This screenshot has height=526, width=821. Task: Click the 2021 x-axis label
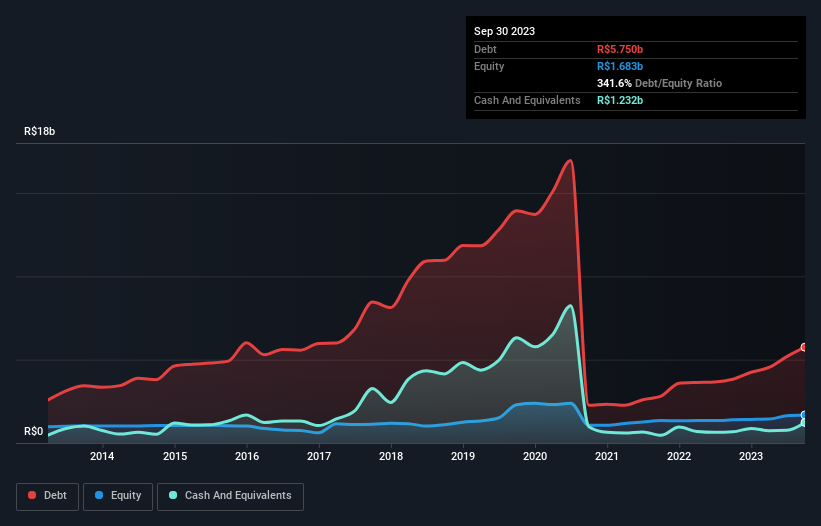[x=607, y=456]
